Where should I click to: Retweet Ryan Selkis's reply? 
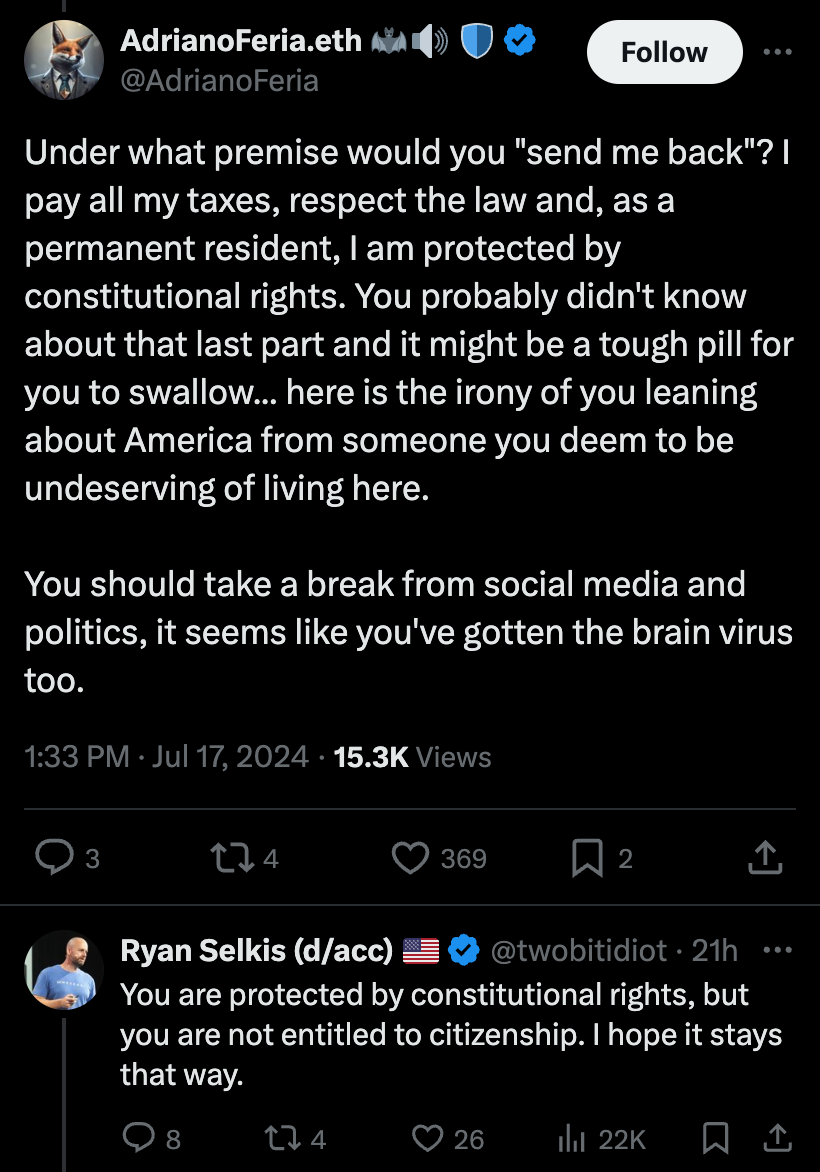tap(284, 1138)
